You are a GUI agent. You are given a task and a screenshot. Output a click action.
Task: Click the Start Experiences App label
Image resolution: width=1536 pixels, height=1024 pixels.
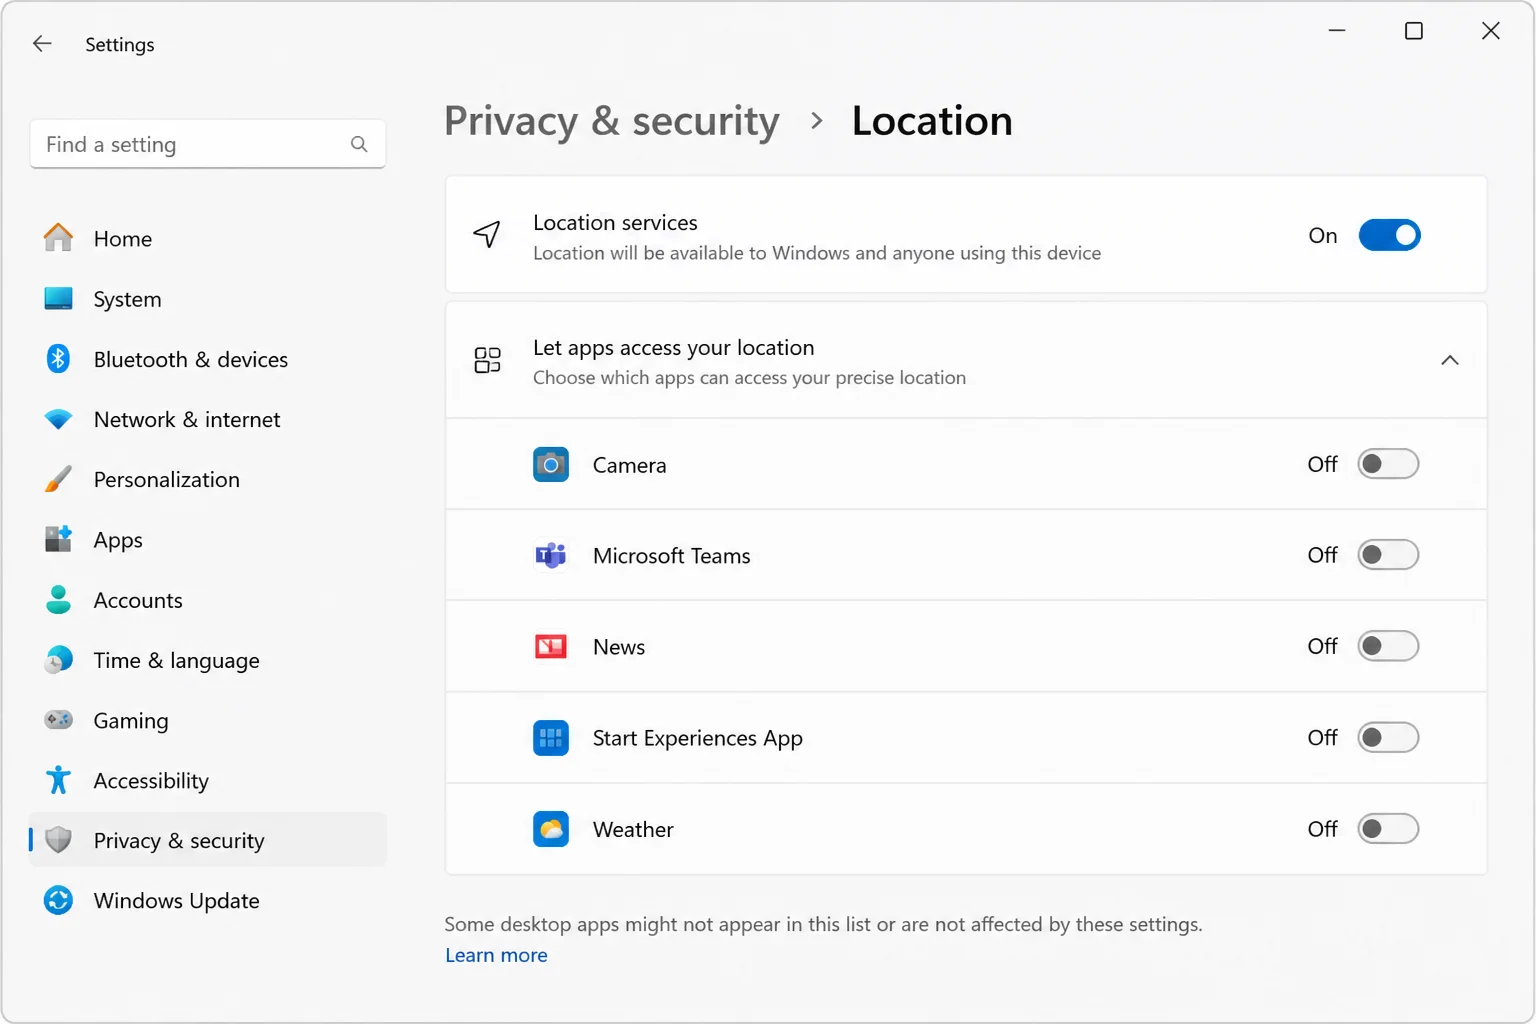(697, 738)
